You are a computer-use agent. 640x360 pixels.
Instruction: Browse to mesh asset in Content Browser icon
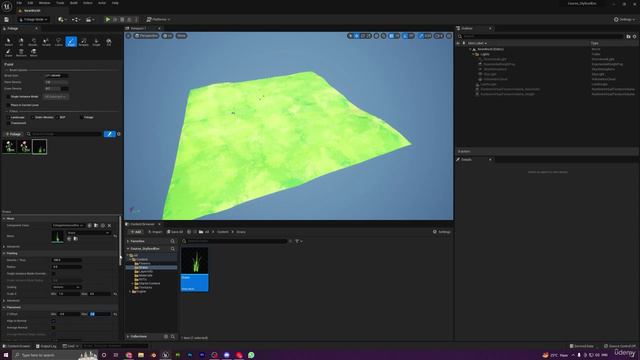[x=76, y=238]
